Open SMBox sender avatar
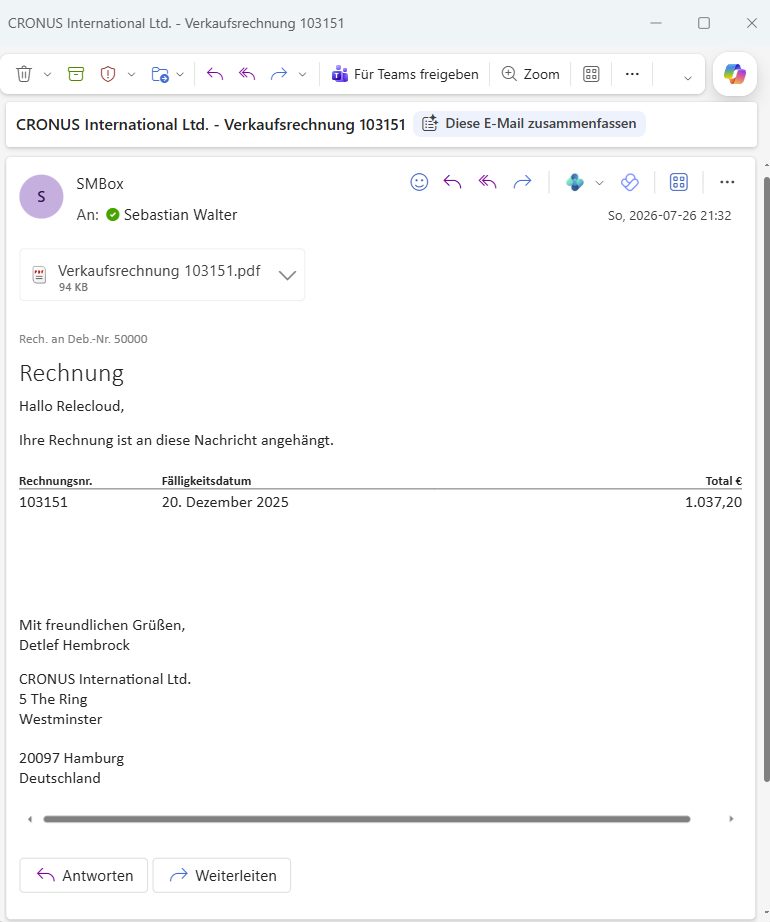The height and width of the screenshot is (922, 770). coord(41,196)
